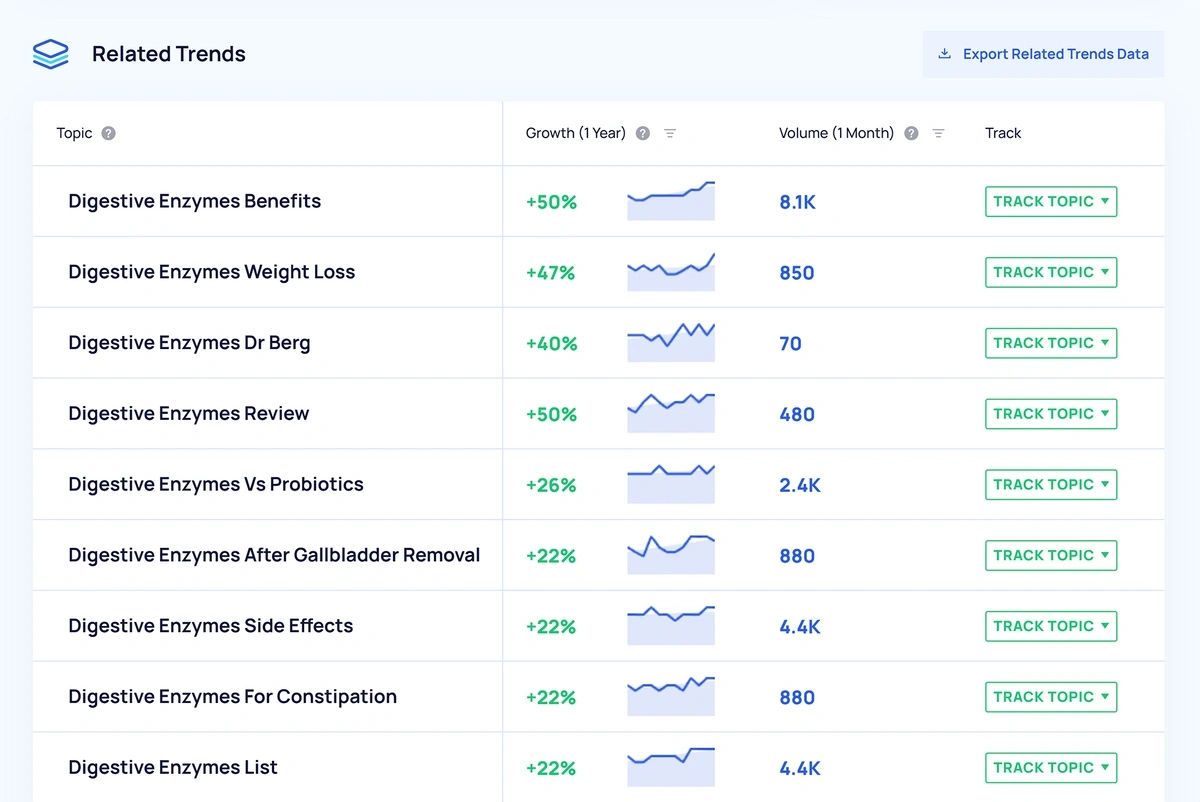This screenshot has width=1200, height=802.
Task: Click the download icon in Export button
Action: click(x=944, y=54)
